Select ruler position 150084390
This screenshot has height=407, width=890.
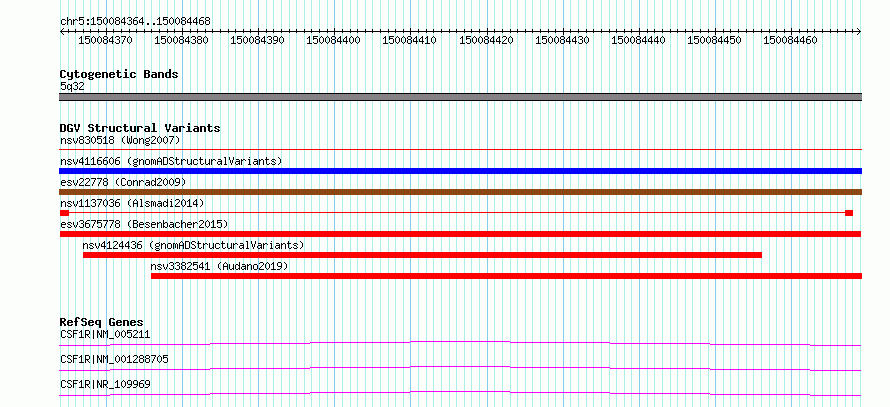(x=258, y=41)
